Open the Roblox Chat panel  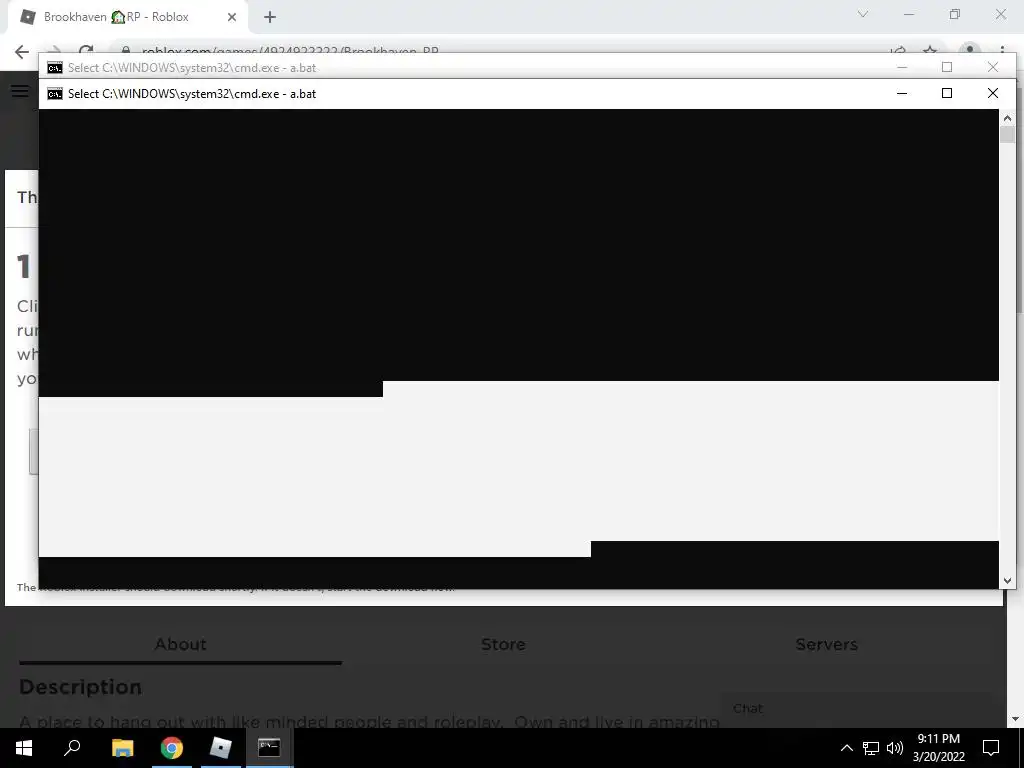pyautogui.click(x=748, y=708)
